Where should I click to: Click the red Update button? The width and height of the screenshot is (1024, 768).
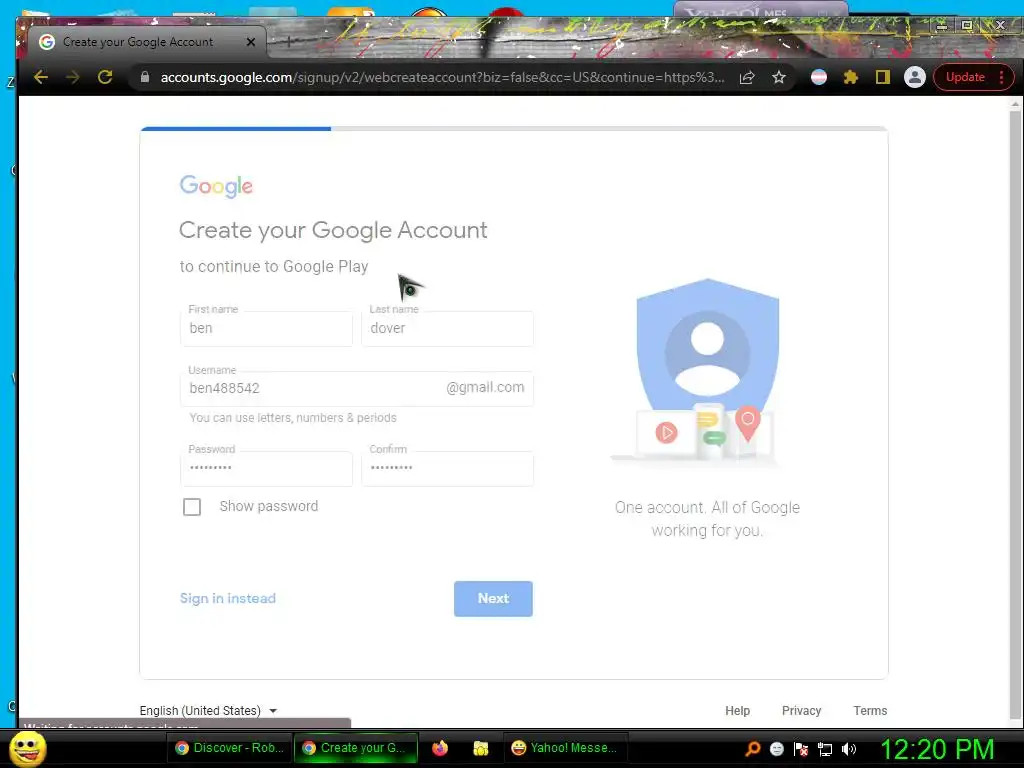click(x=965, y=77)
